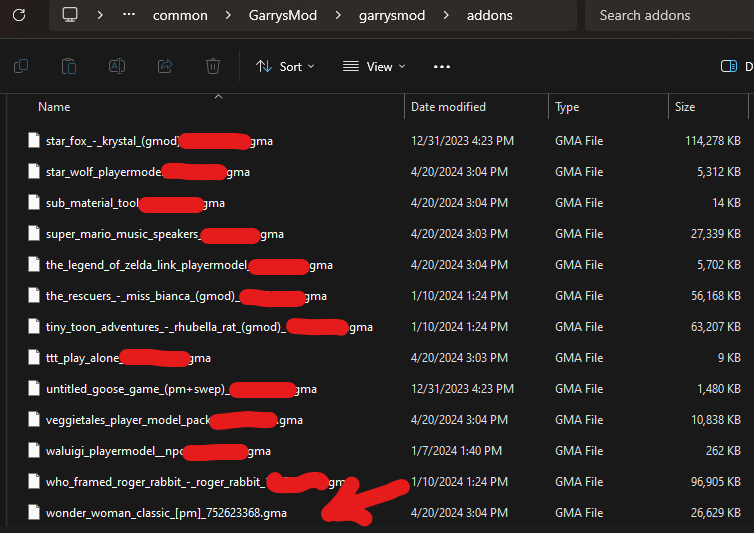The width and height of the screenshot is (754, 533).
Task: Click file icon of star_fox krystal row
Action: tap(34, 140)
